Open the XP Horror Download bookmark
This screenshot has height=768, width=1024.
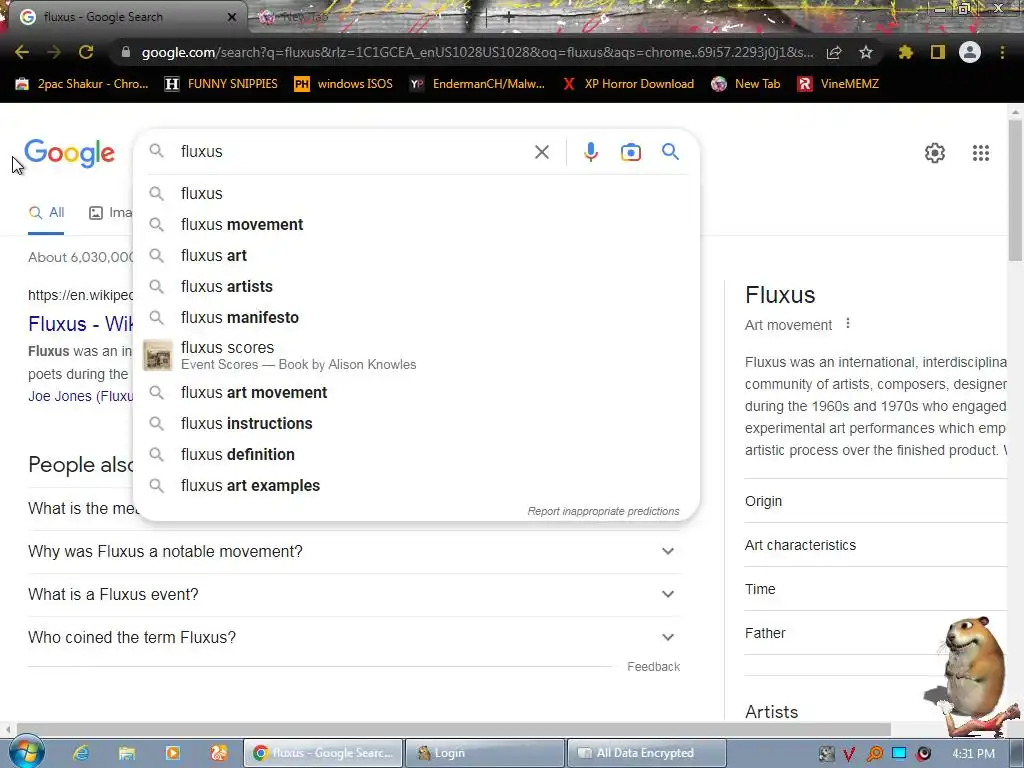(x=628, y=84)
